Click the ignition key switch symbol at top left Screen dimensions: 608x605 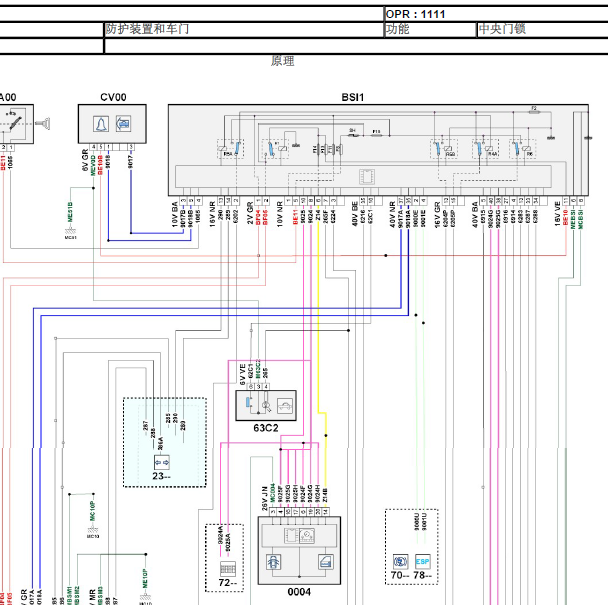click(16, 122)
